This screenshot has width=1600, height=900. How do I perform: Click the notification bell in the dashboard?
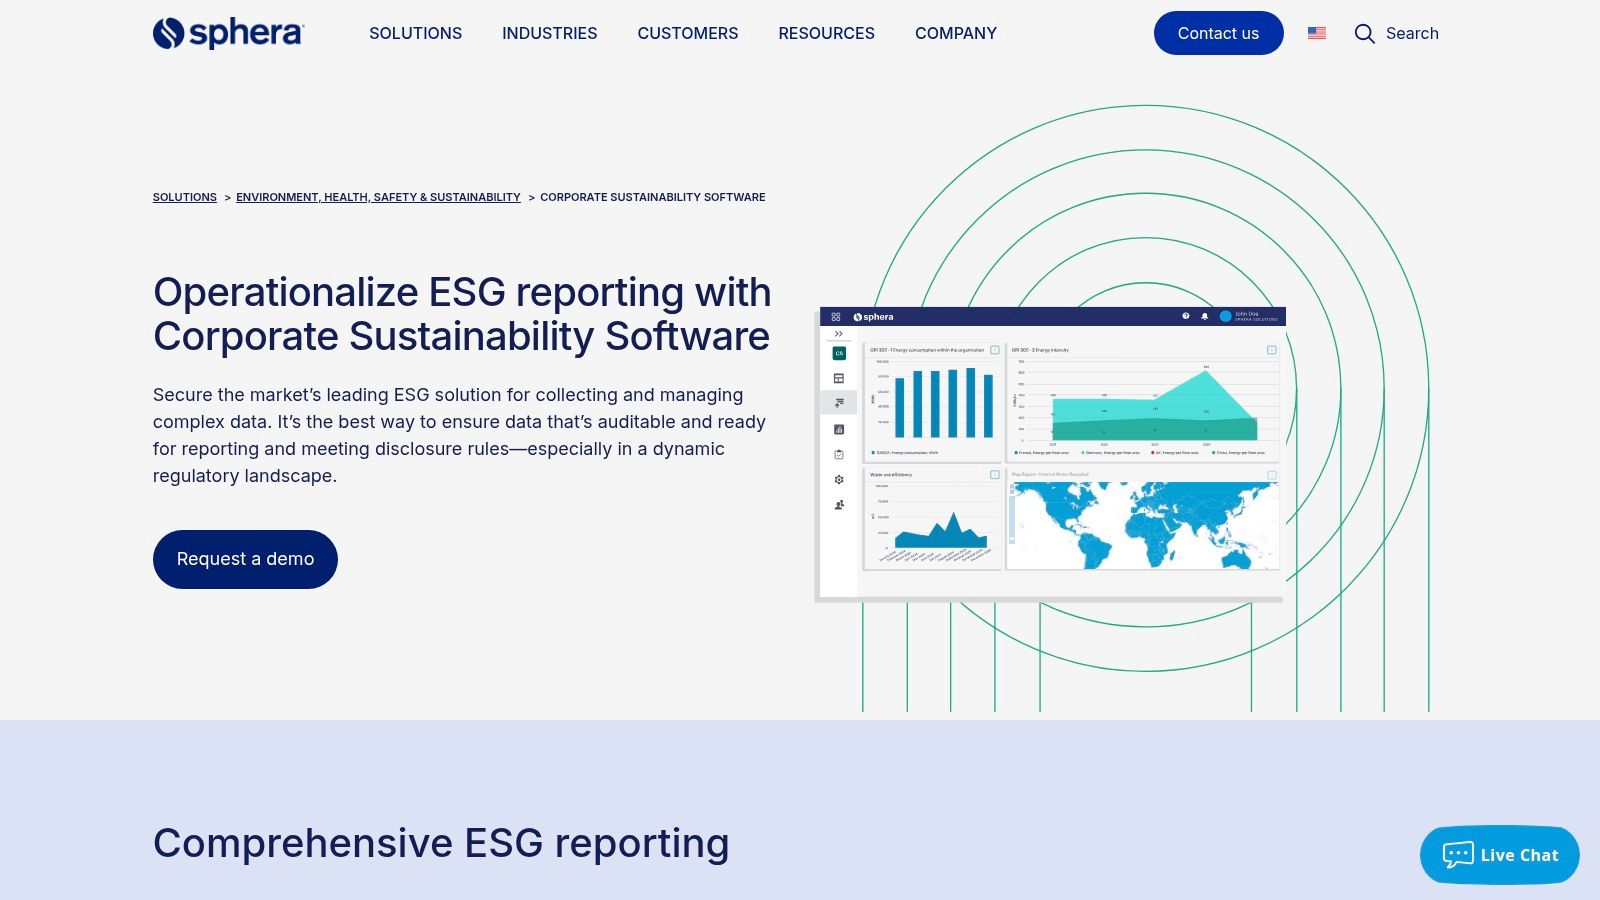tap(1204, 316)
